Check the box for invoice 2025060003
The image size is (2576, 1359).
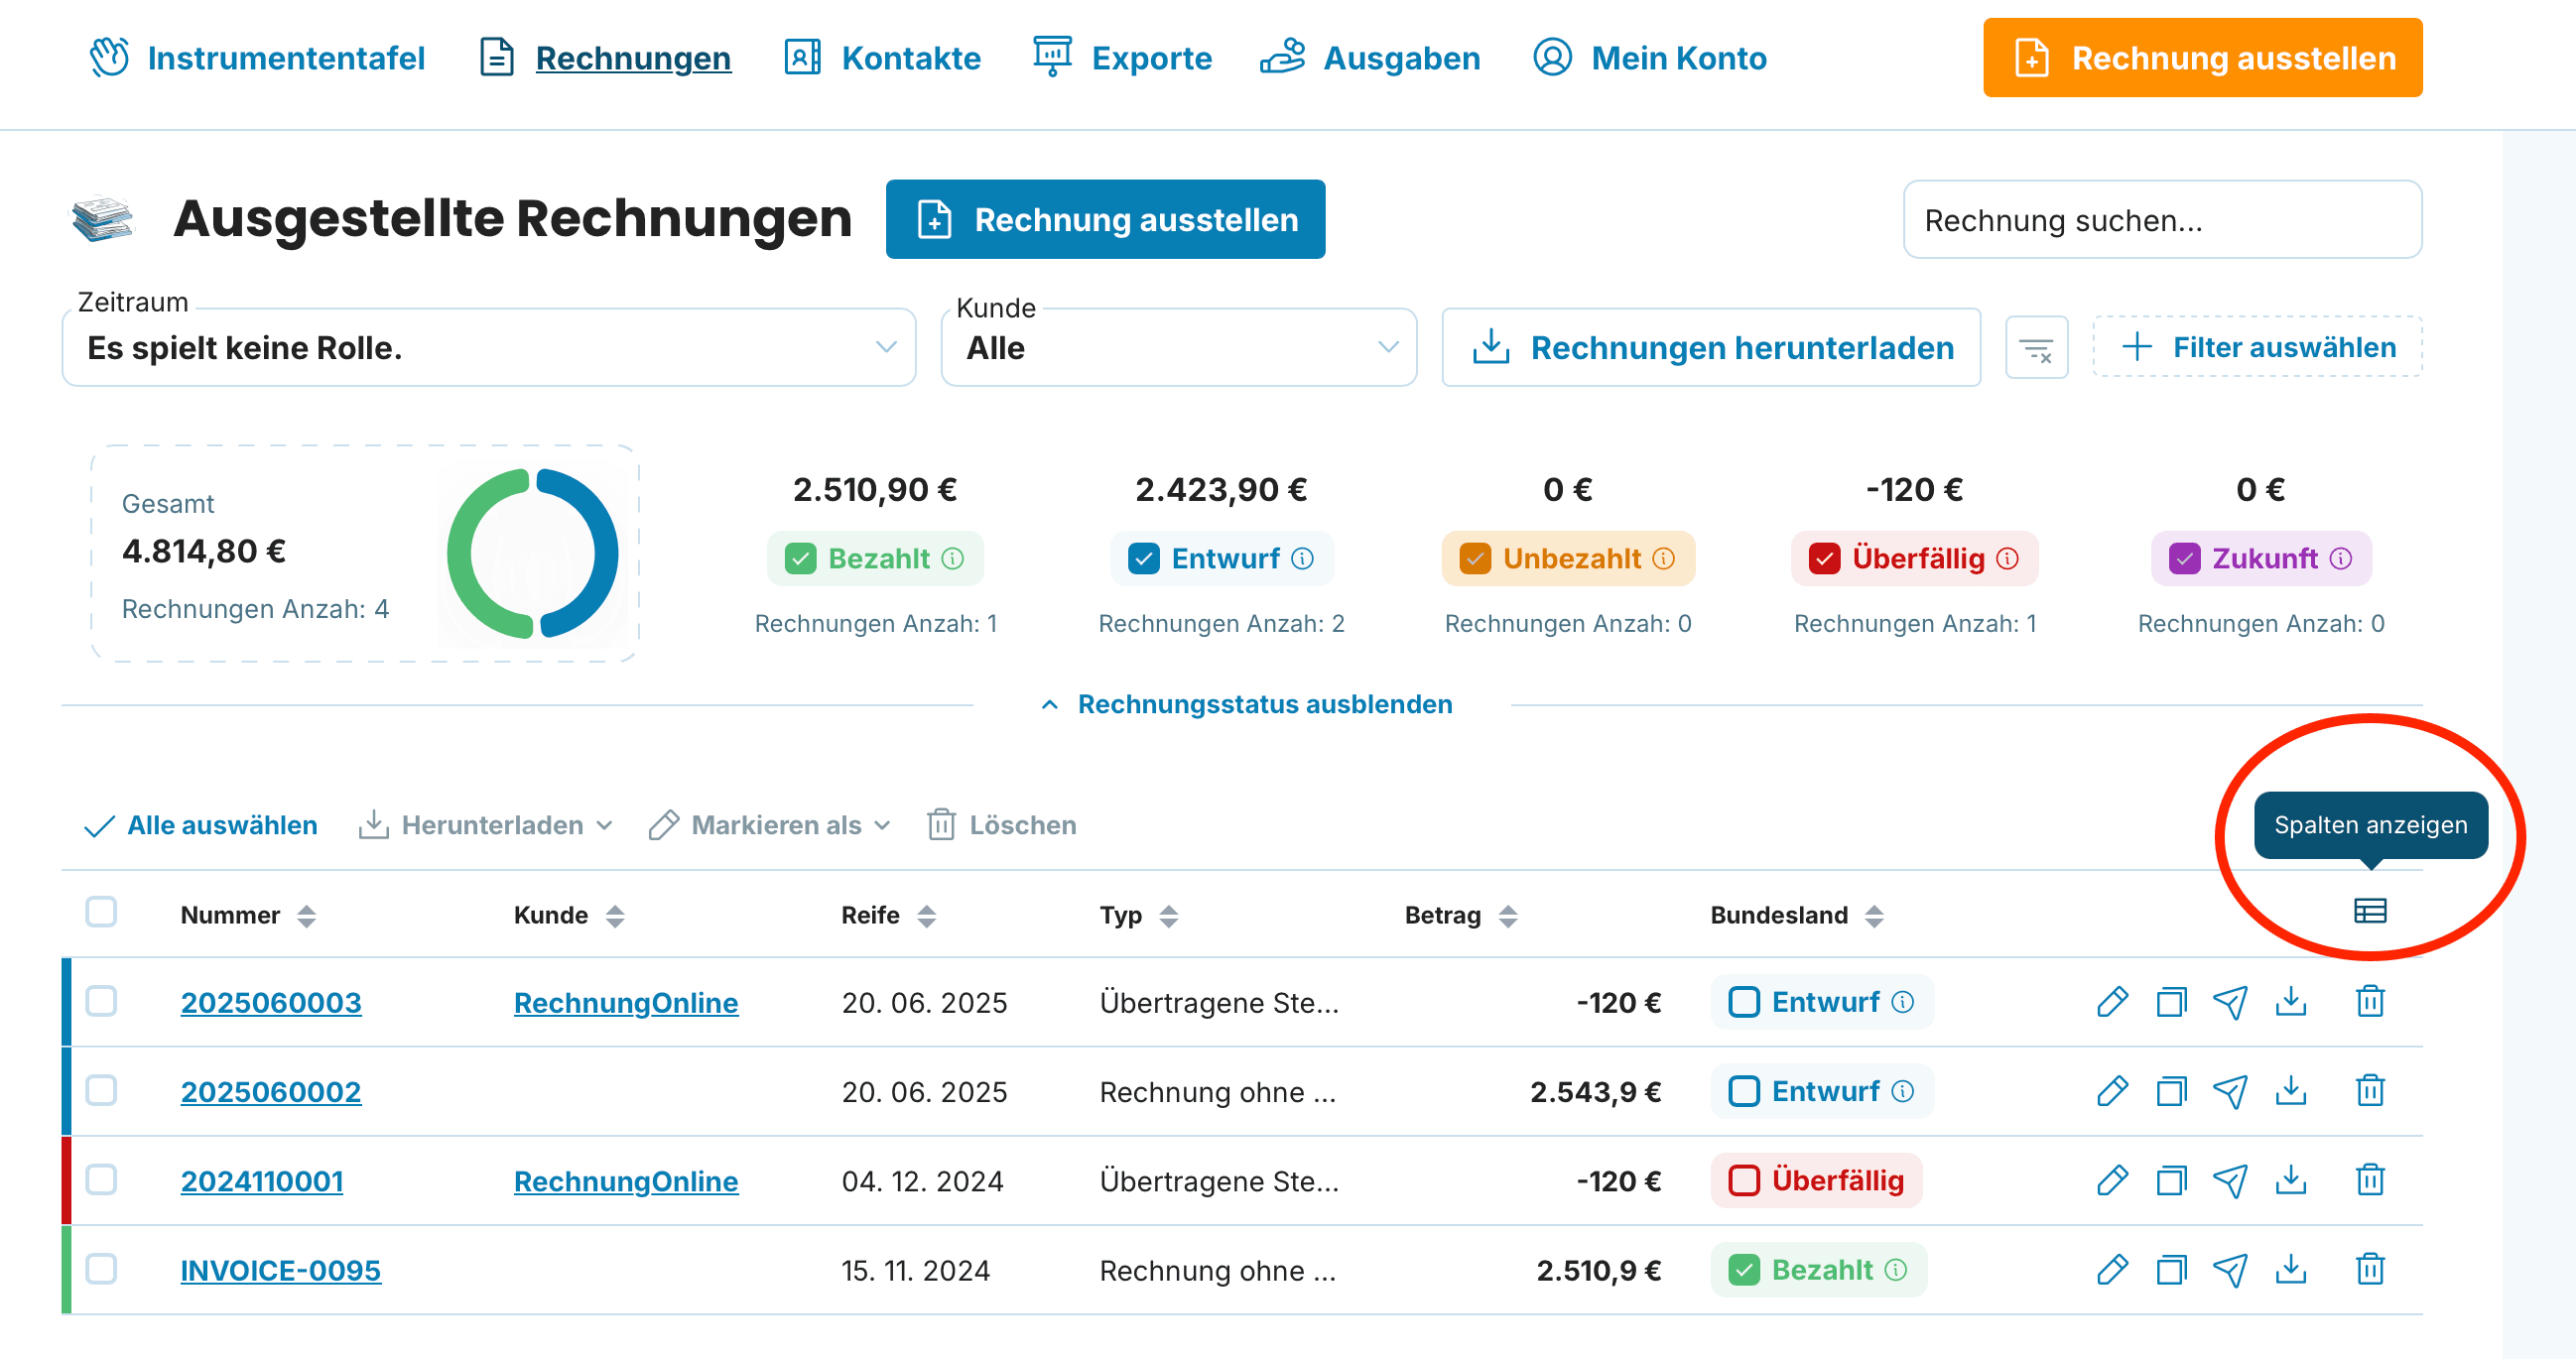[101, 1001]
